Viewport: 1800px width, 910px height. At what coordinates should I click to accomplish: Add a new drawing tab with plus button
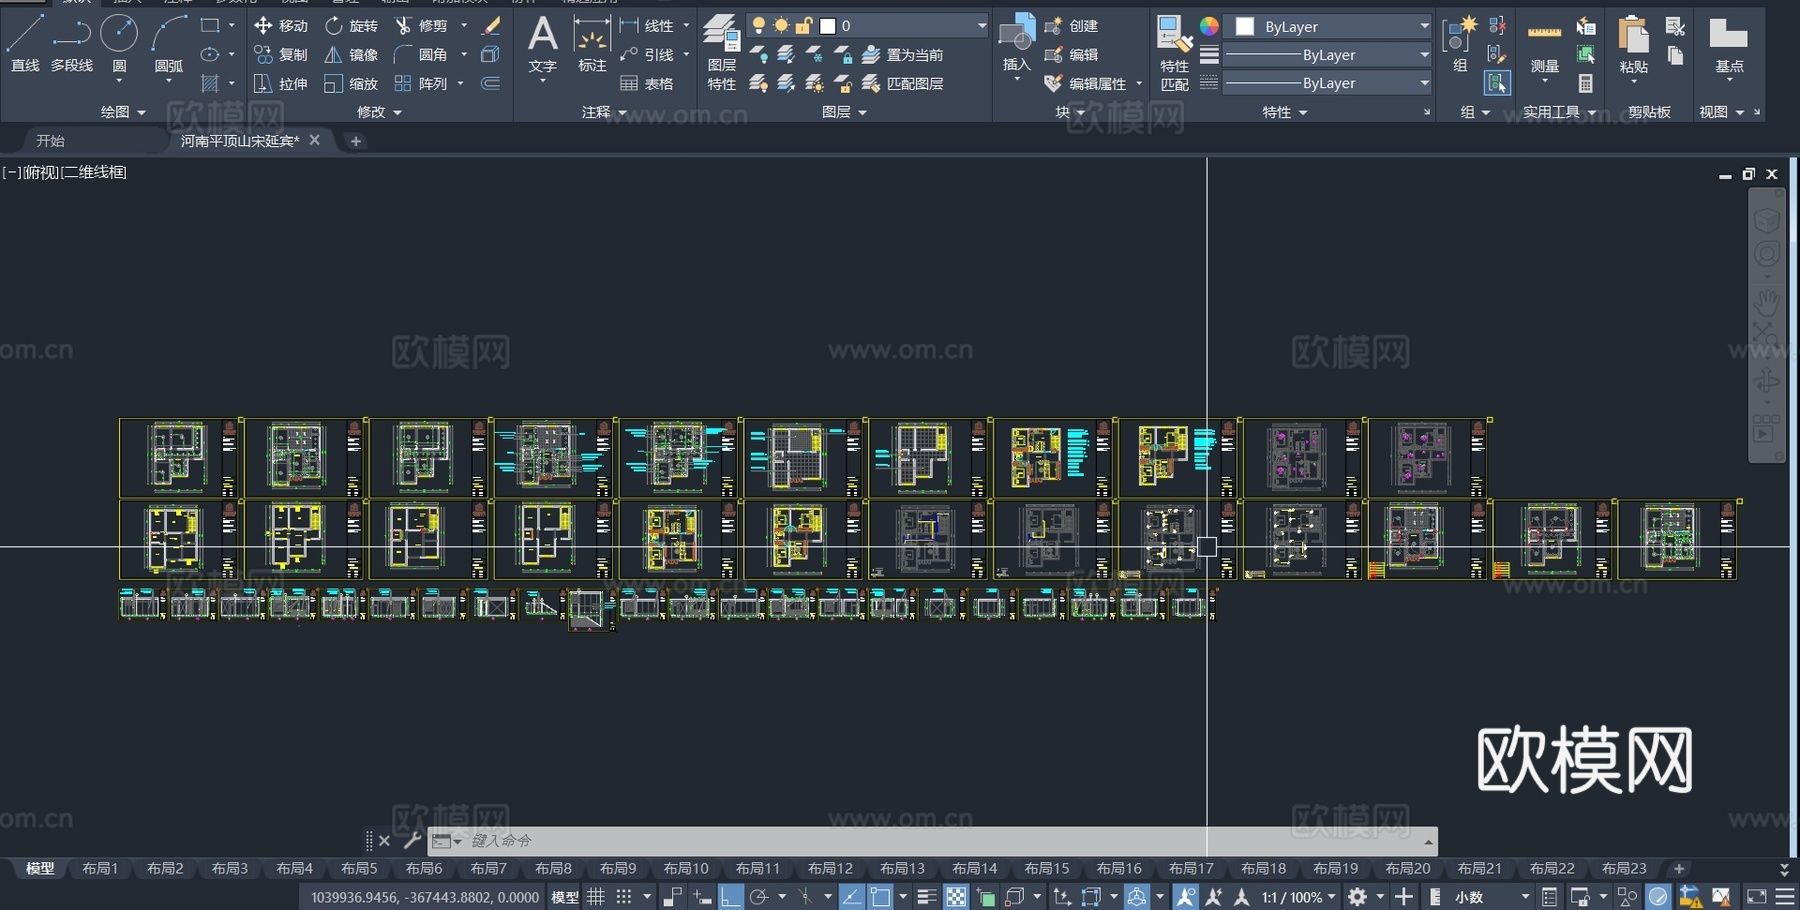coord(355,141)
